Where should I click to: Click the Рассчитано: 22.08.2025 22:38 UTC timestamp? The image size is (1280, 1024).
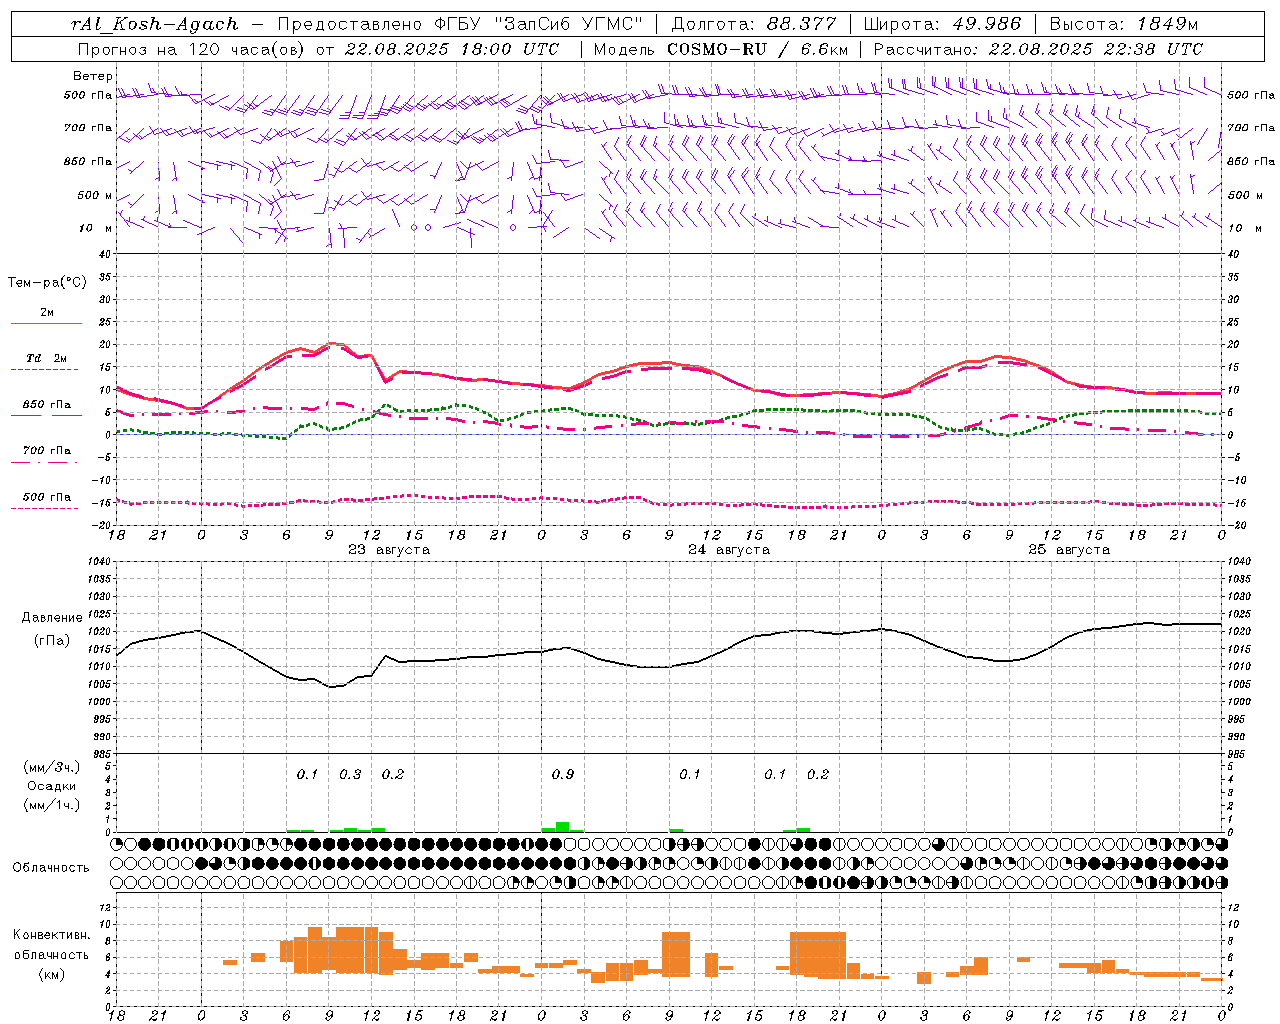click(1038, 49)
